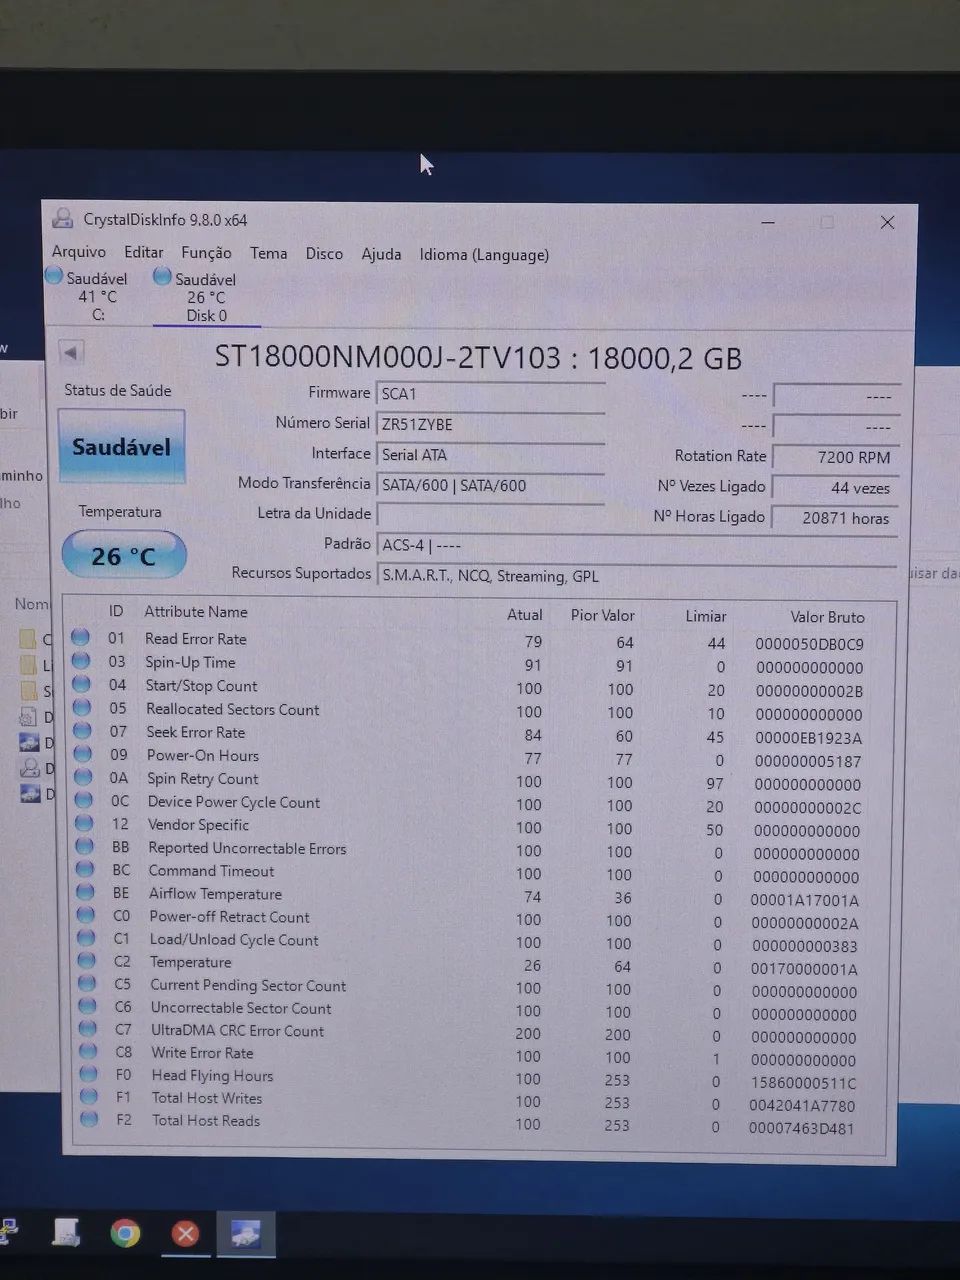Click the status icon for Vendor Specific
Viewport: 960px width, 1280px height.
85,823
